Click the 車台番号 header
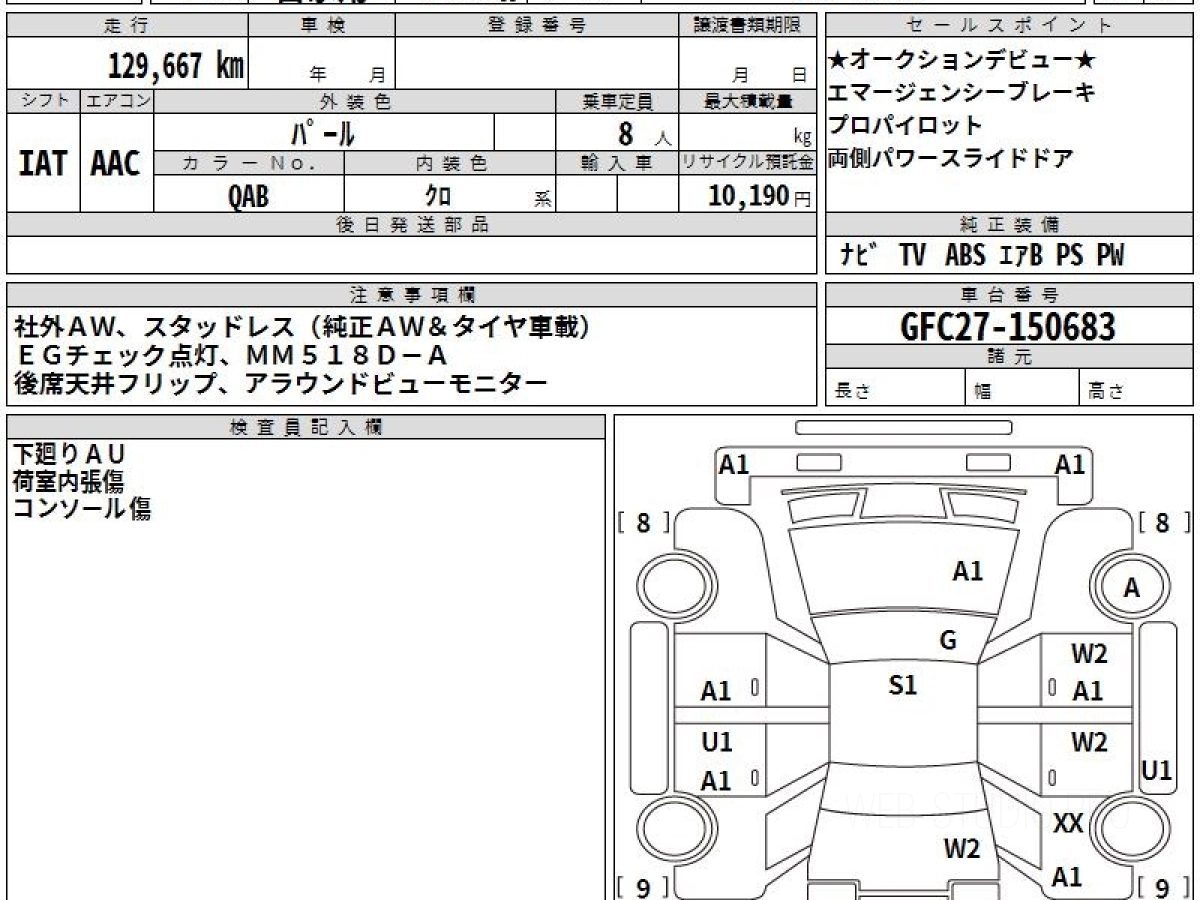 tap(1010, 295)
